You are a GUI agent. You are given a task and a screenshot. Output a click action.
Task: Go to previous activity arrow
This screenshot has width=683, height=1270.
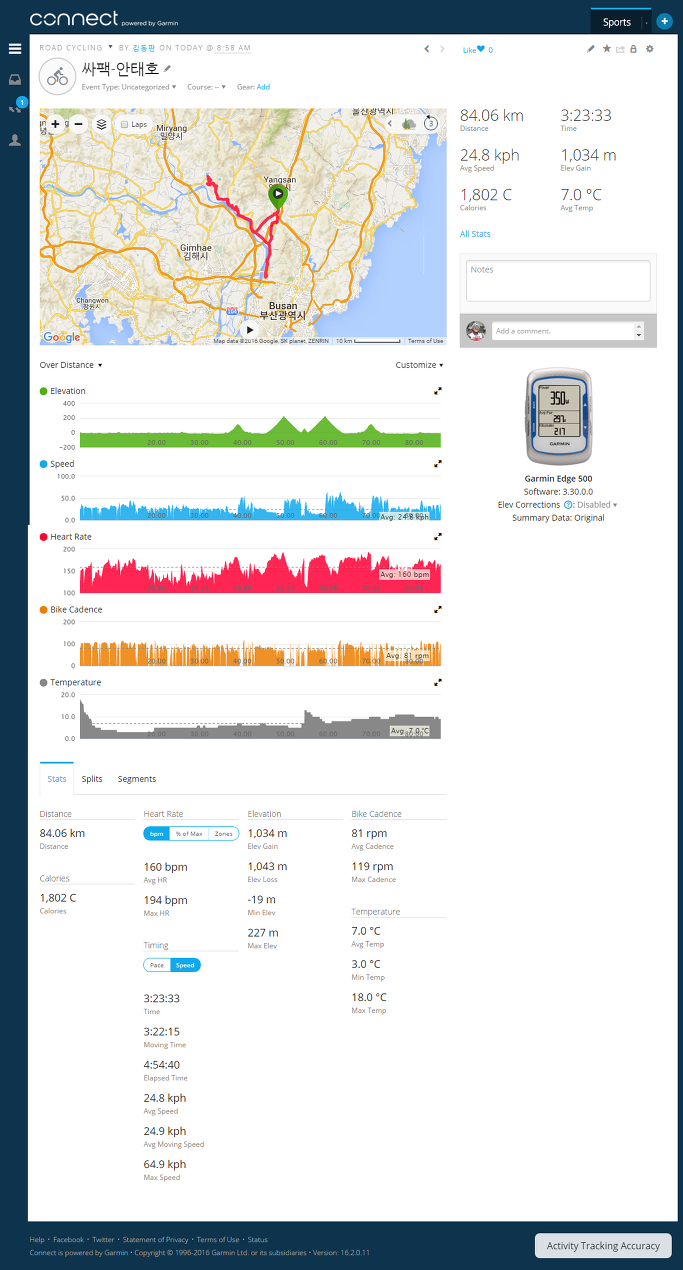pyautogui.click(x=427, y=48)
